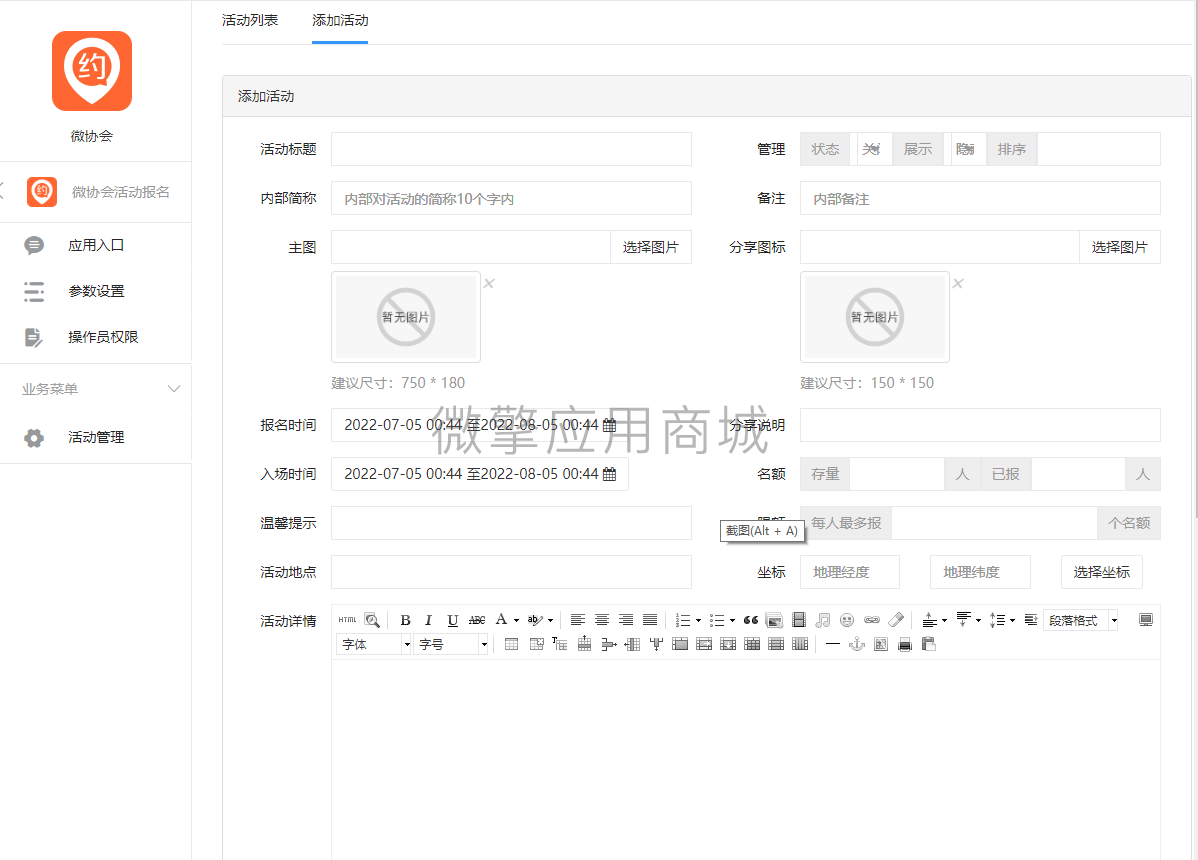This screenshot has height=860, width=1198.
Task: Click the first-line indent icon
Action: coord(1031,620)
